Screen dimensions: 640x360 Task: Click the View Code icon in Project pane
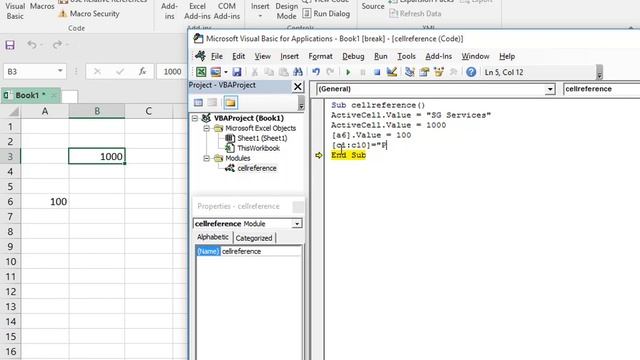(198, 103)
